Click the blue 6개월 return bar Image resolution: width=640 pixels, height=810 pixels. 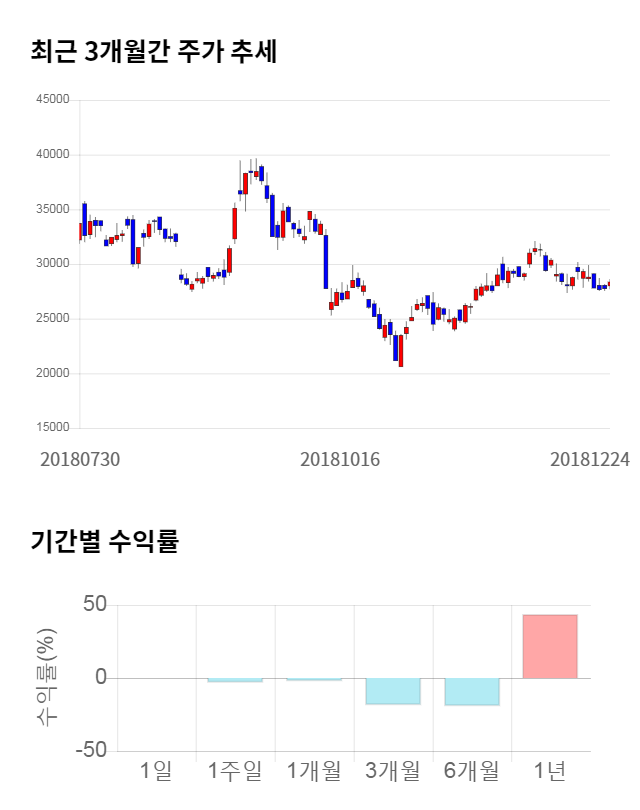pyautogui.click(x=471, y=691)
